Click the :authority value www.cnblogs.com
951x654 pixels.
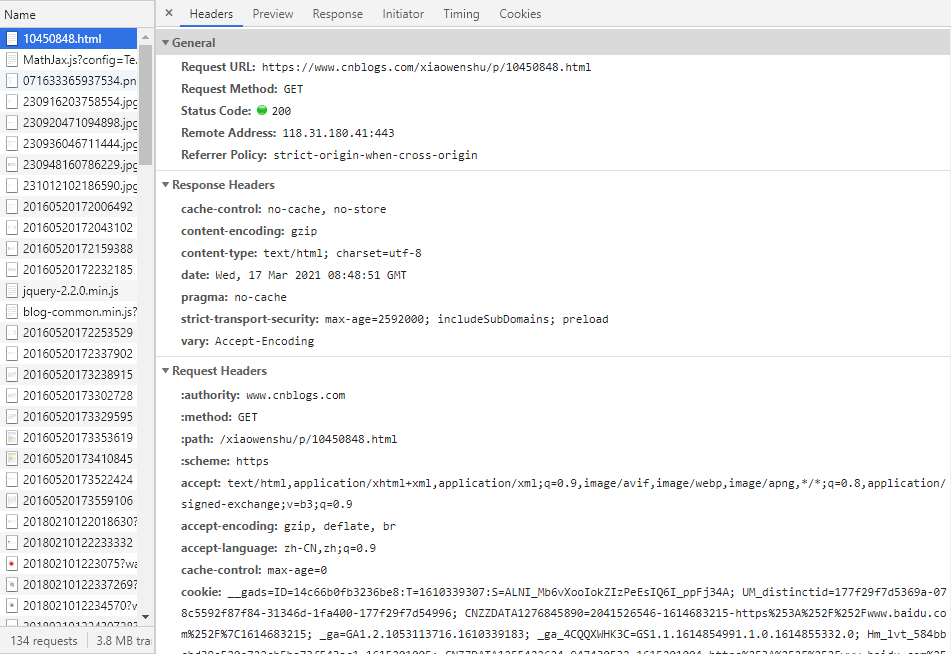pyautogui.click(x=295, y=396)
